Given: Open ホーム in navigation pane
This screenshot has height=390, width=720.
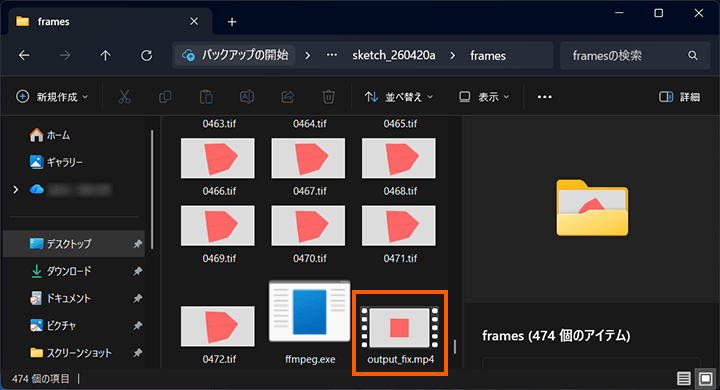Looking at the screenshot, I should (50, 135).
